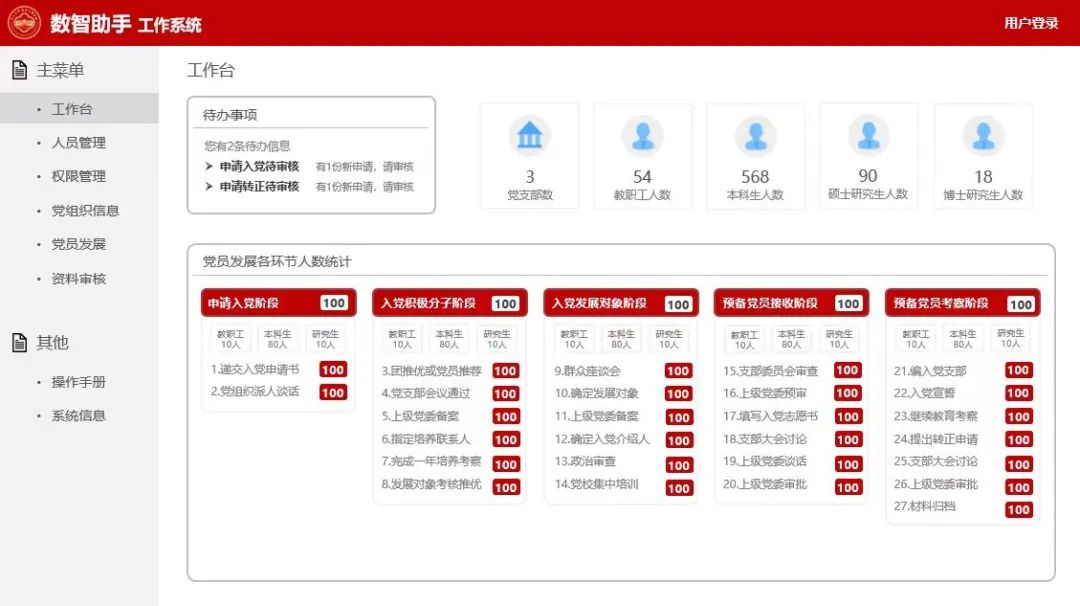Open the 申请入党阶段 stage header

(x=243, y=303)
